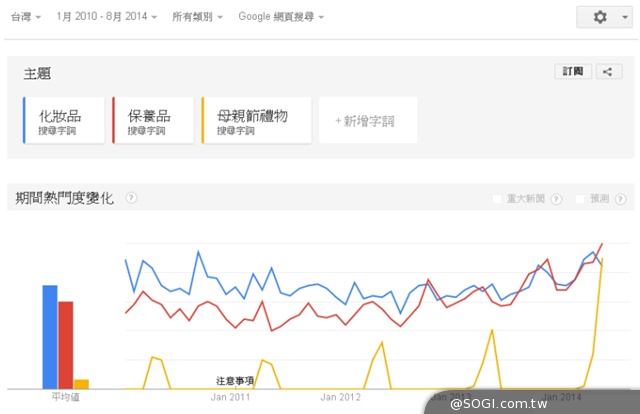Click help icon beside 預測
The height and width of the screenshot is (414, 640).
click(x=619, y=199)
